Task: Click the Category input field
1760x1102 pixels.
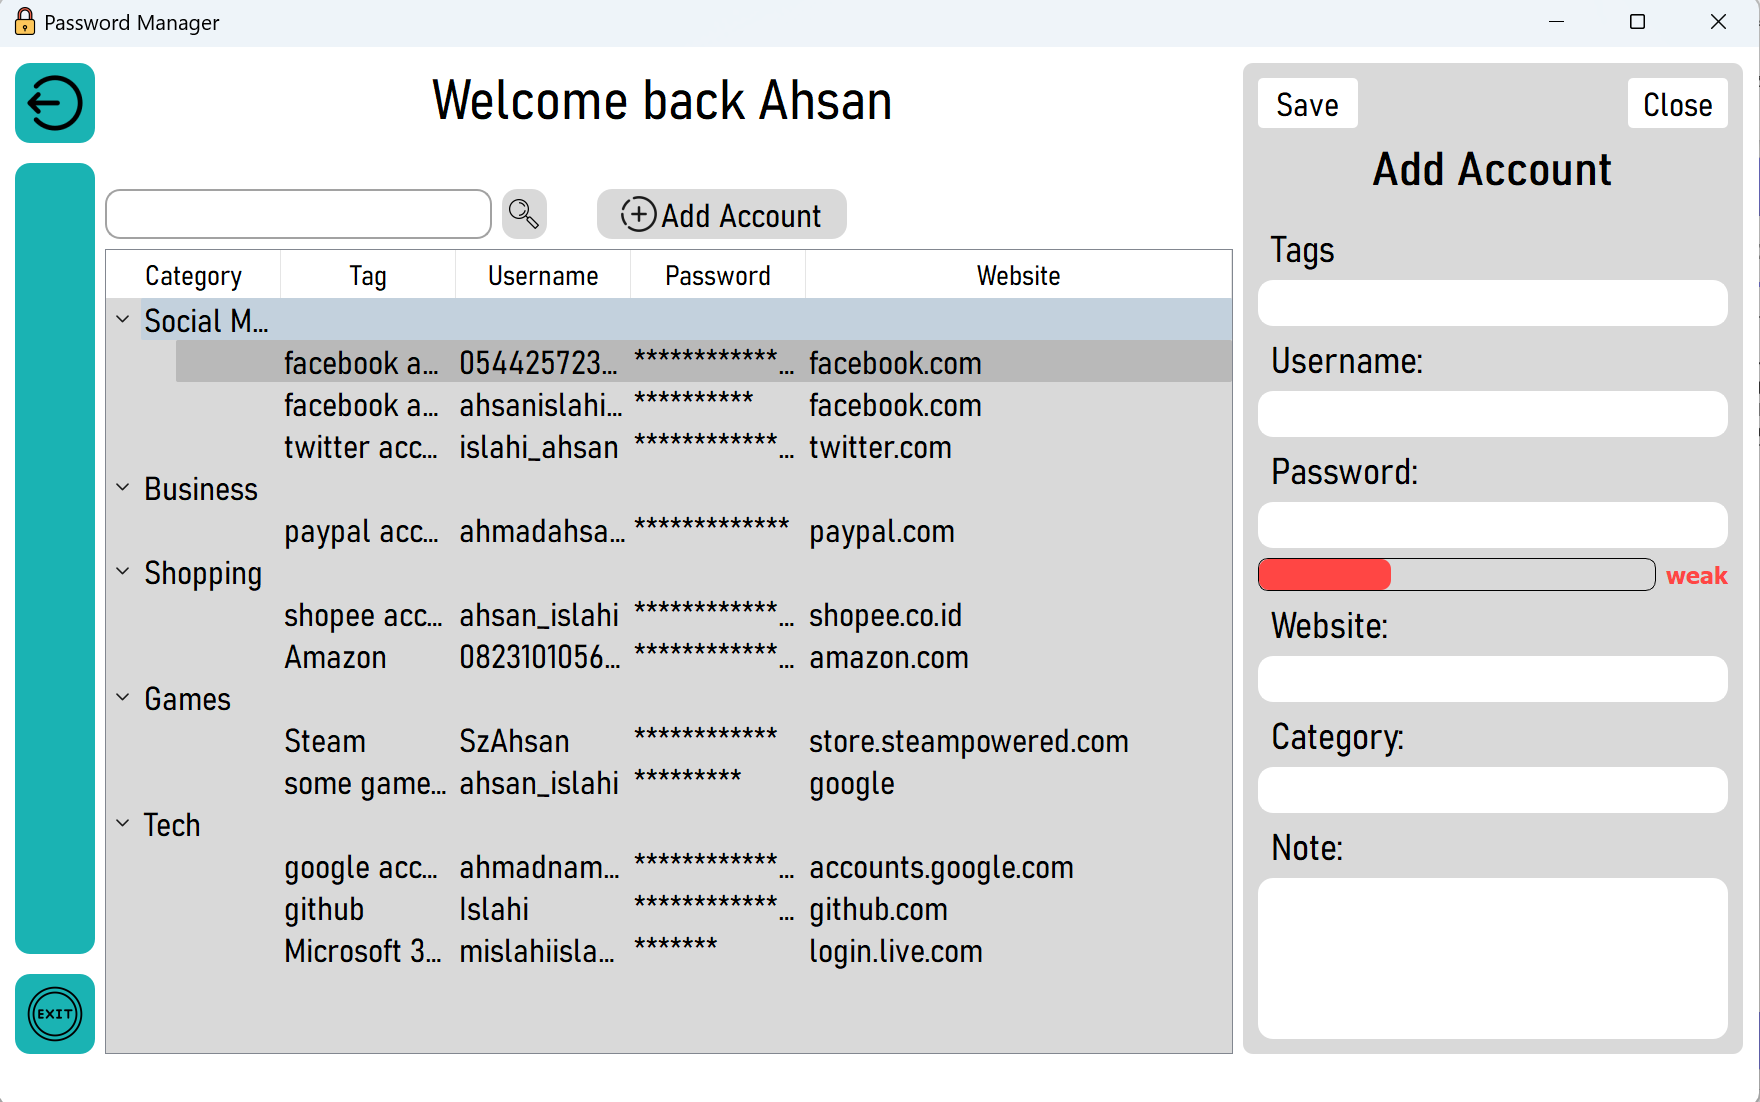Action: [x=1492, y=790]
